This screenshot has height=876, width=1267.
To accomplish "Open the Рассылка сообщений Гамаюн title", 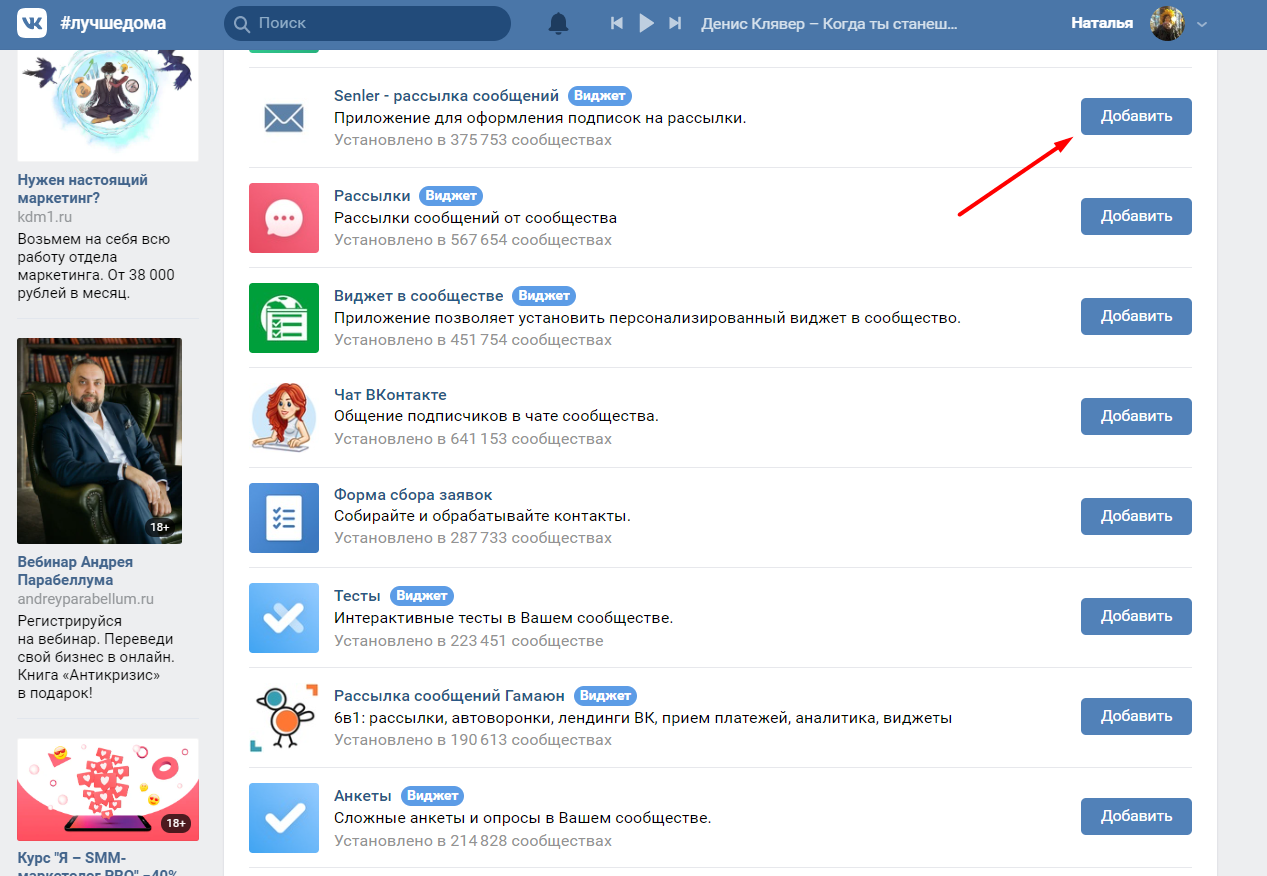I will click(x=449, y=696).
